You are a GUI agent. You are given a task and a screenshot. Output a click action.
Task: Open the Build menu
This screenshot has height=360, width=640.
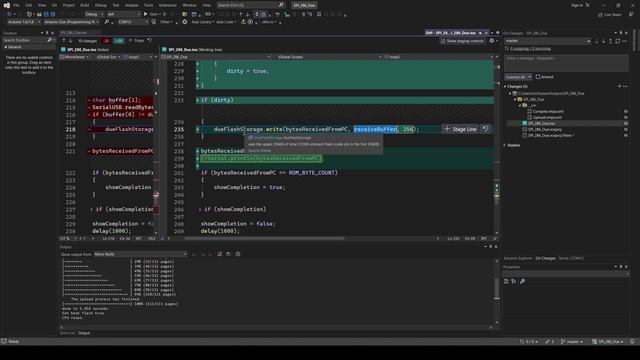tap(84, 5)
